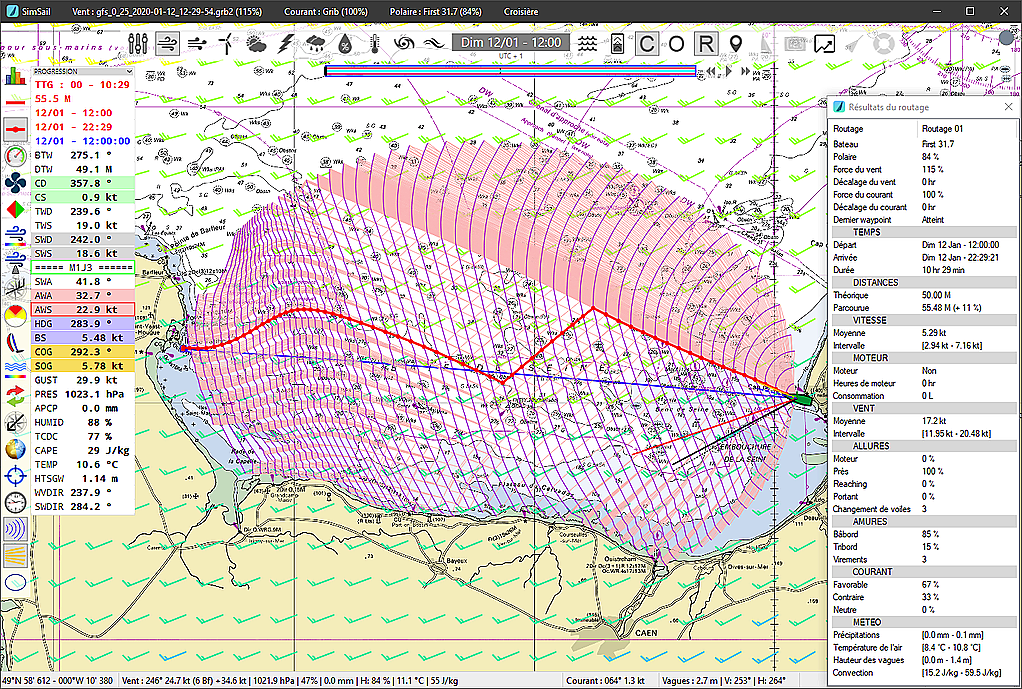Toggle the blue isochrone arcs sidebar button

pos(15,530)
